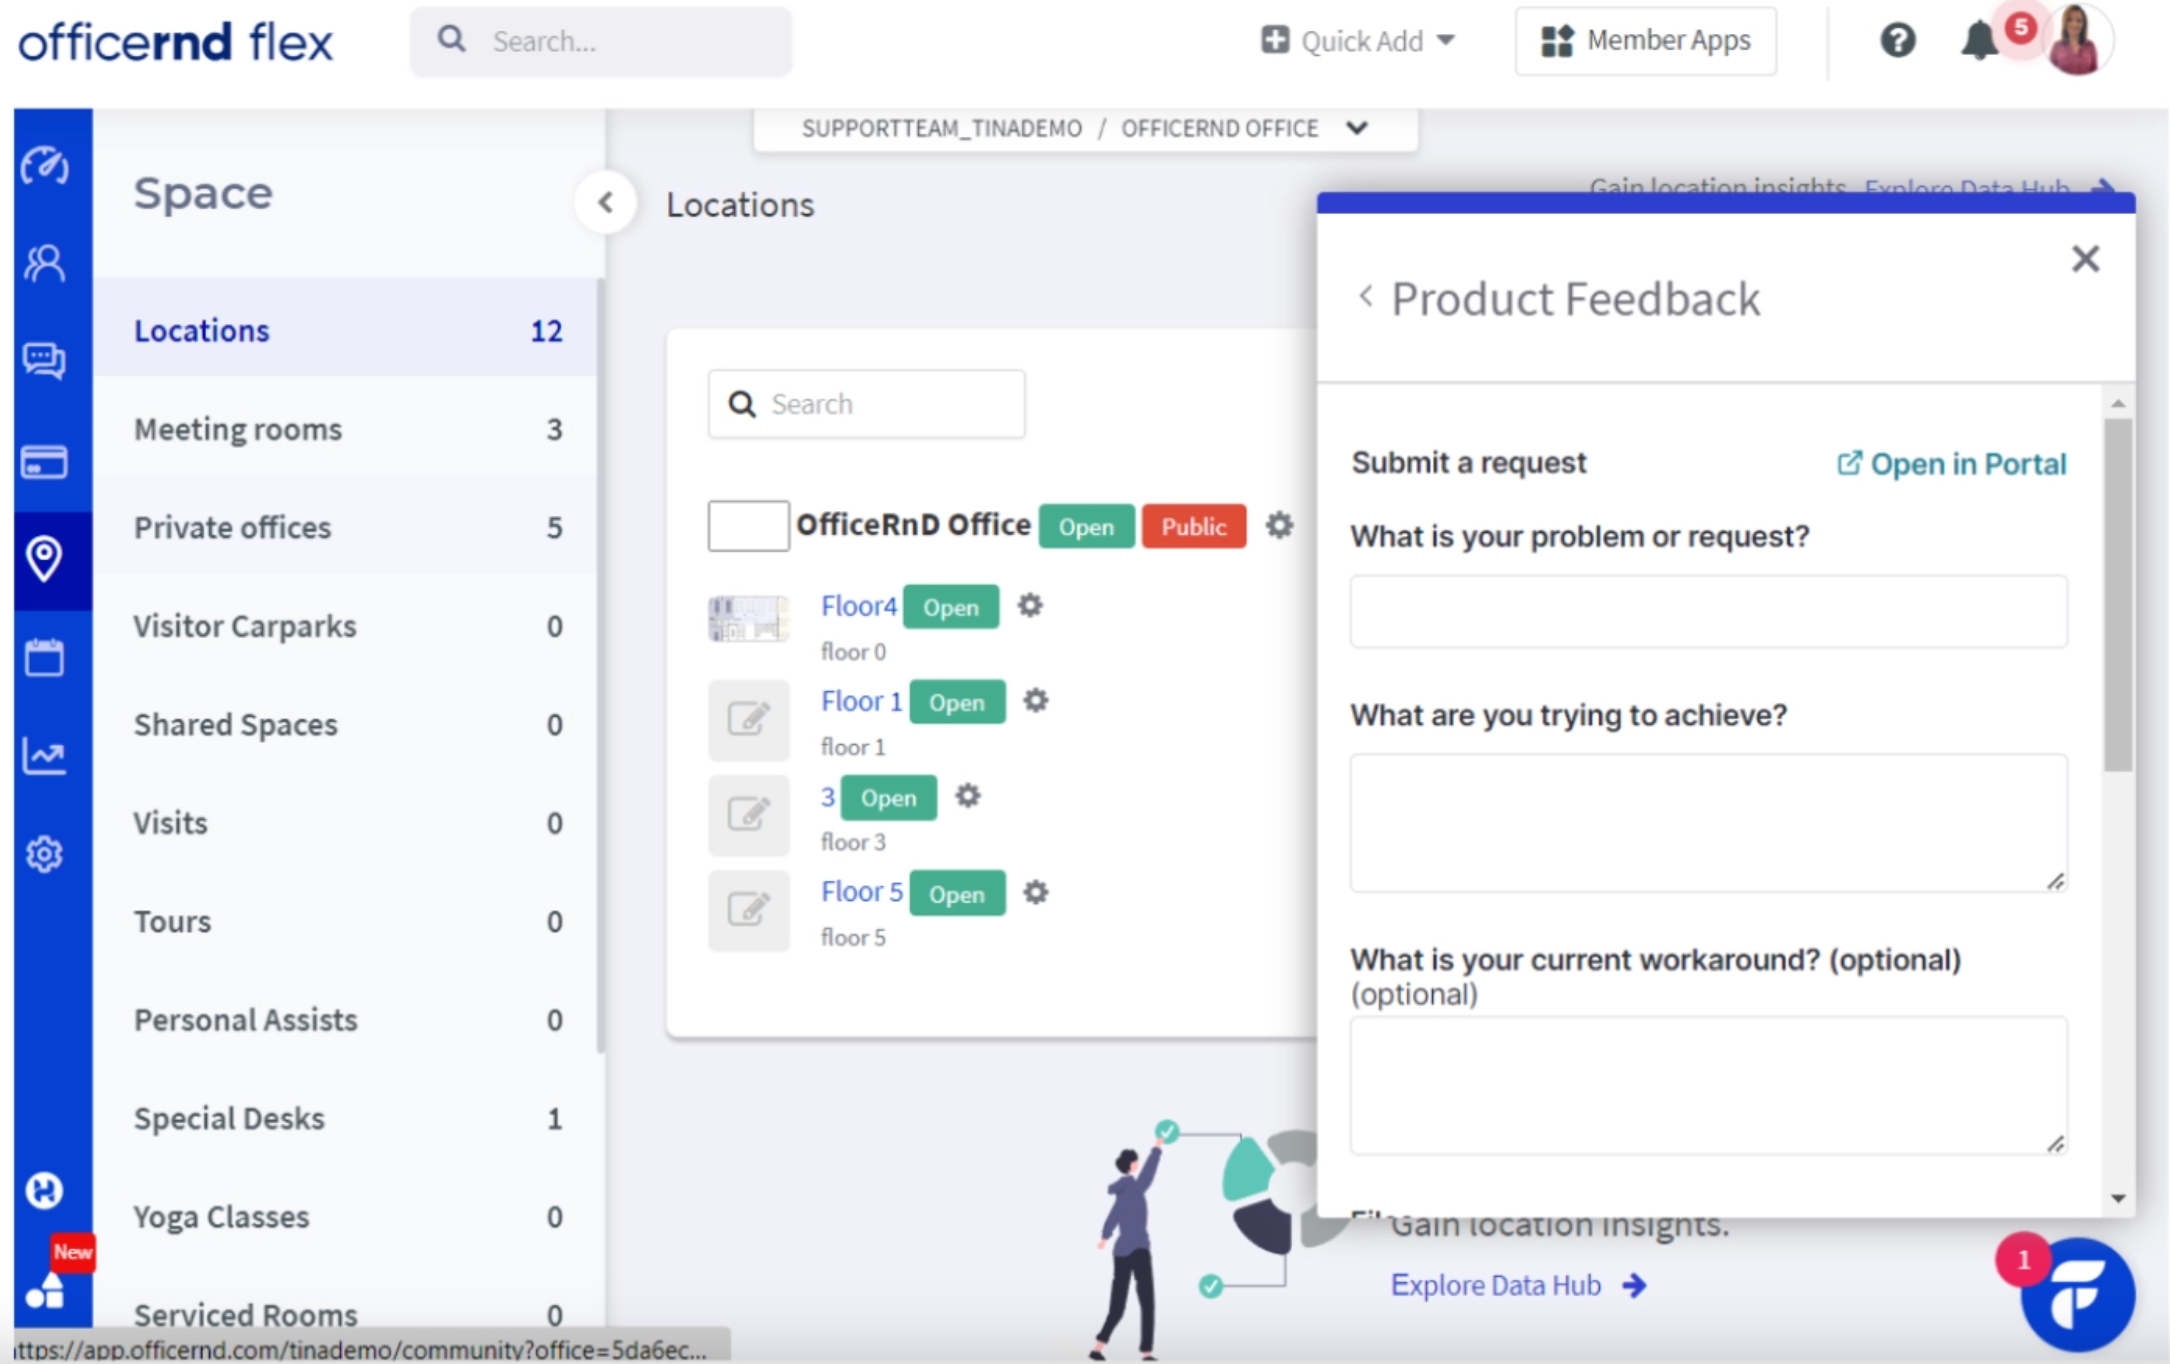2170x1364 pixels.
Task: Click the help question mark icon
Action: coord(1897,41)
